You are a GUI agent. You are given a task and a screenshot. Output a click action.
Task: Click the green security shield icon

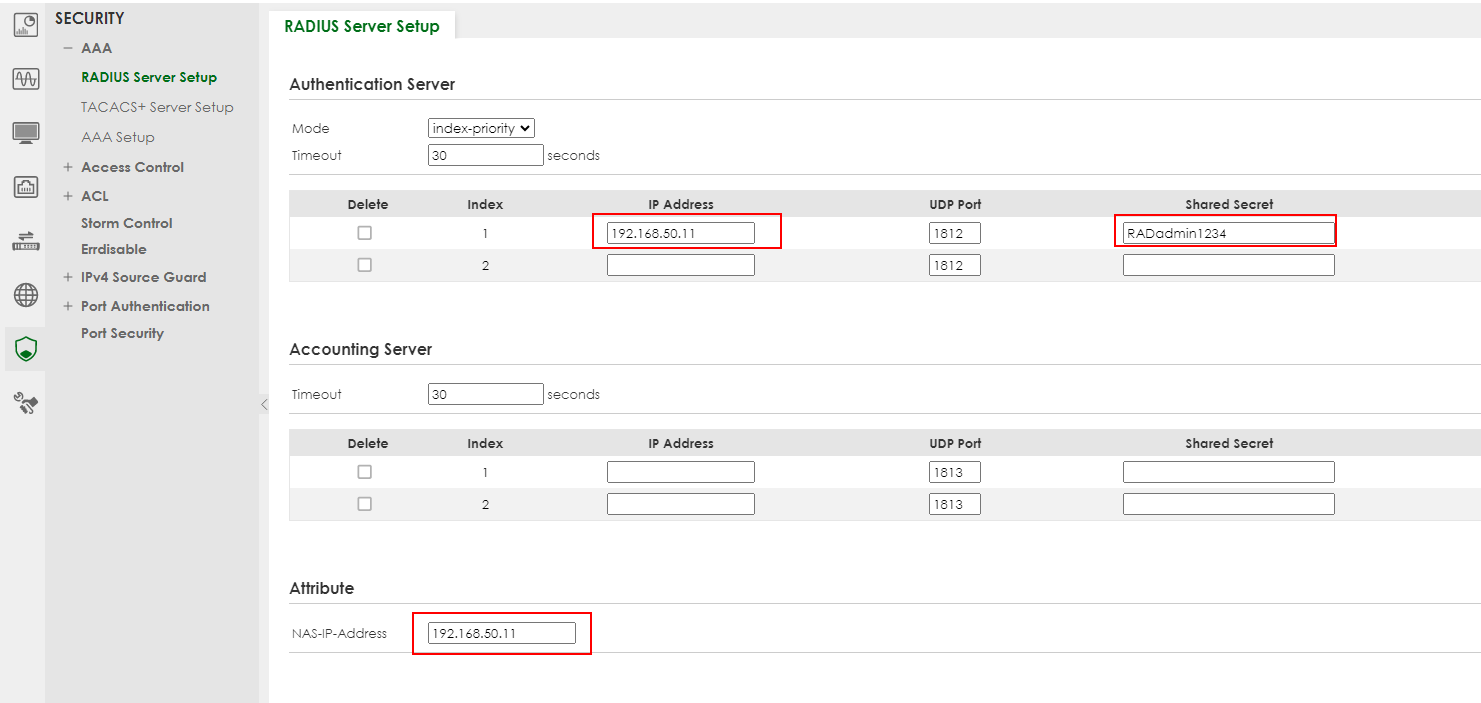click(x=25, y=349)
